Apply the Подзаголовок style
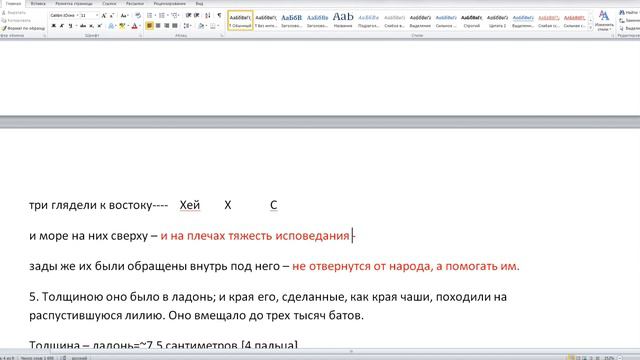Viewport: 640px width, 360px height. coord(369,20)
